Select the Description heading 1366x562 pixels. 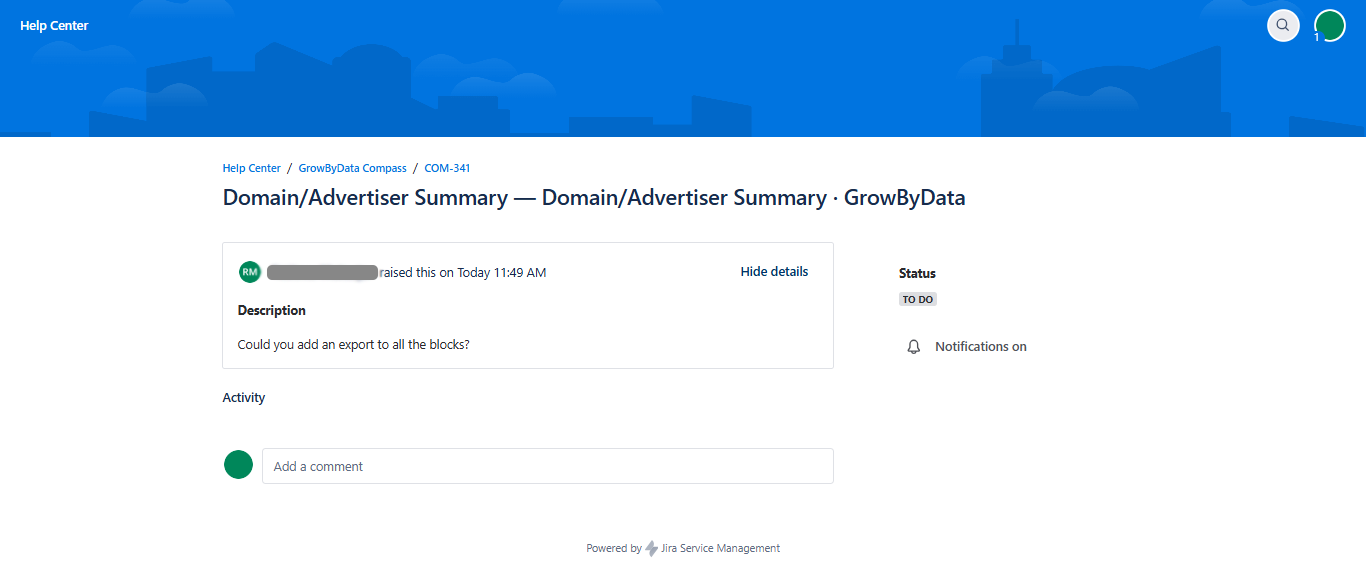(x=272, y=311)
